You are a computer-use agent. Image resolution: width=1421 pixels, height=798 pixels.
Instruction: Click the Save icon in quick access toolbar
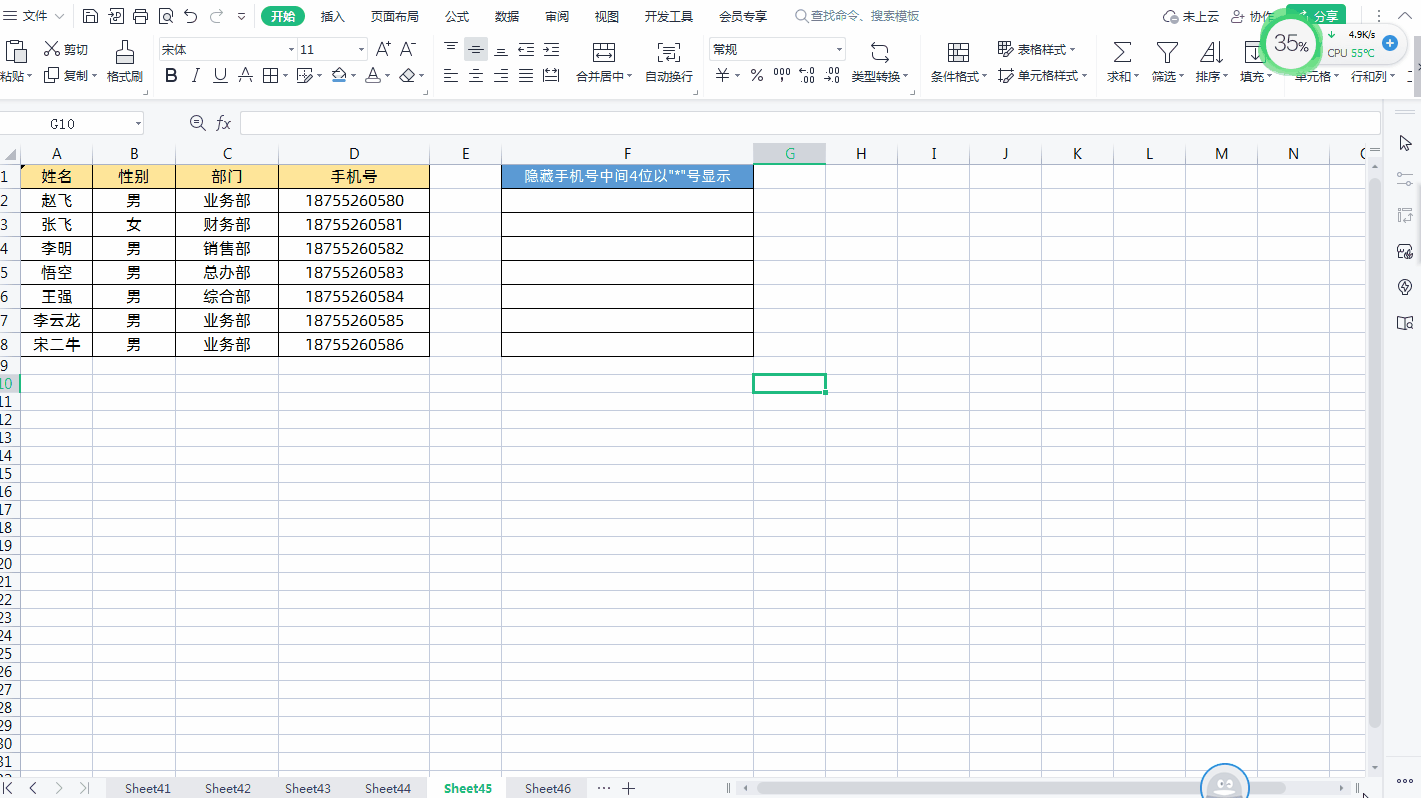pyautogui.click(x=90, y=16)
